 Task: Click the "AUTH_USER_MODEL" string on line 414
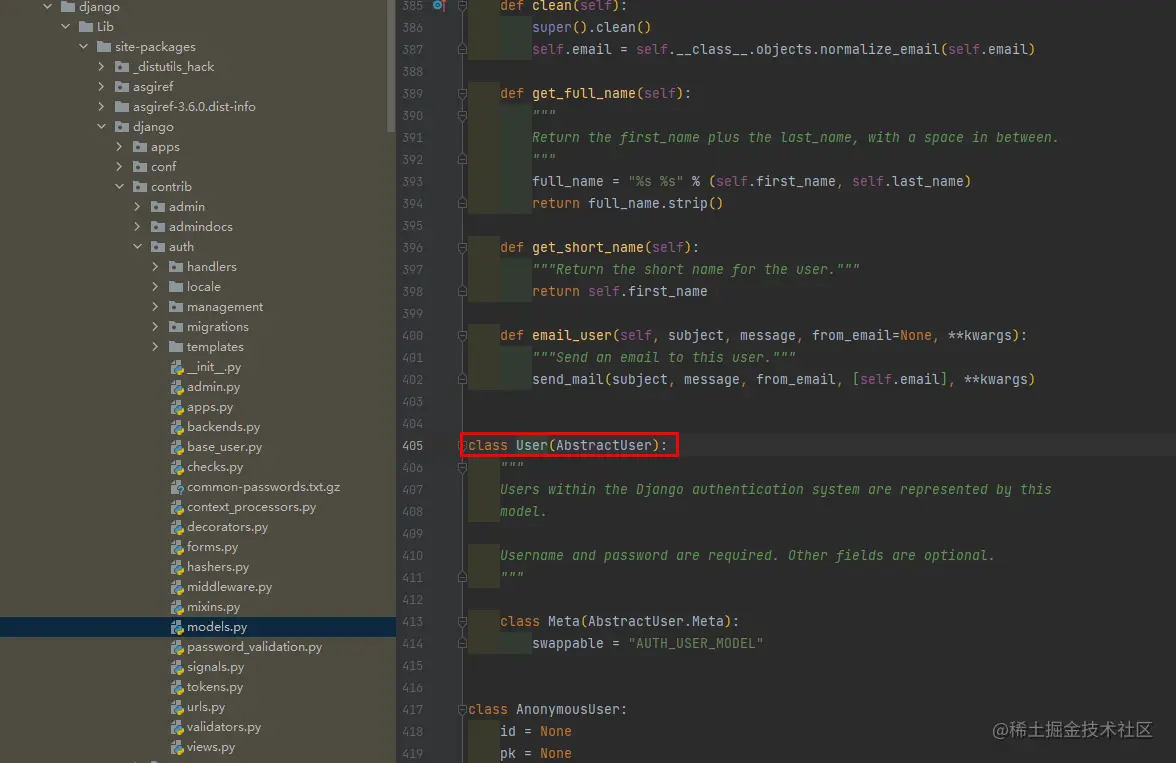pos(695,644)
